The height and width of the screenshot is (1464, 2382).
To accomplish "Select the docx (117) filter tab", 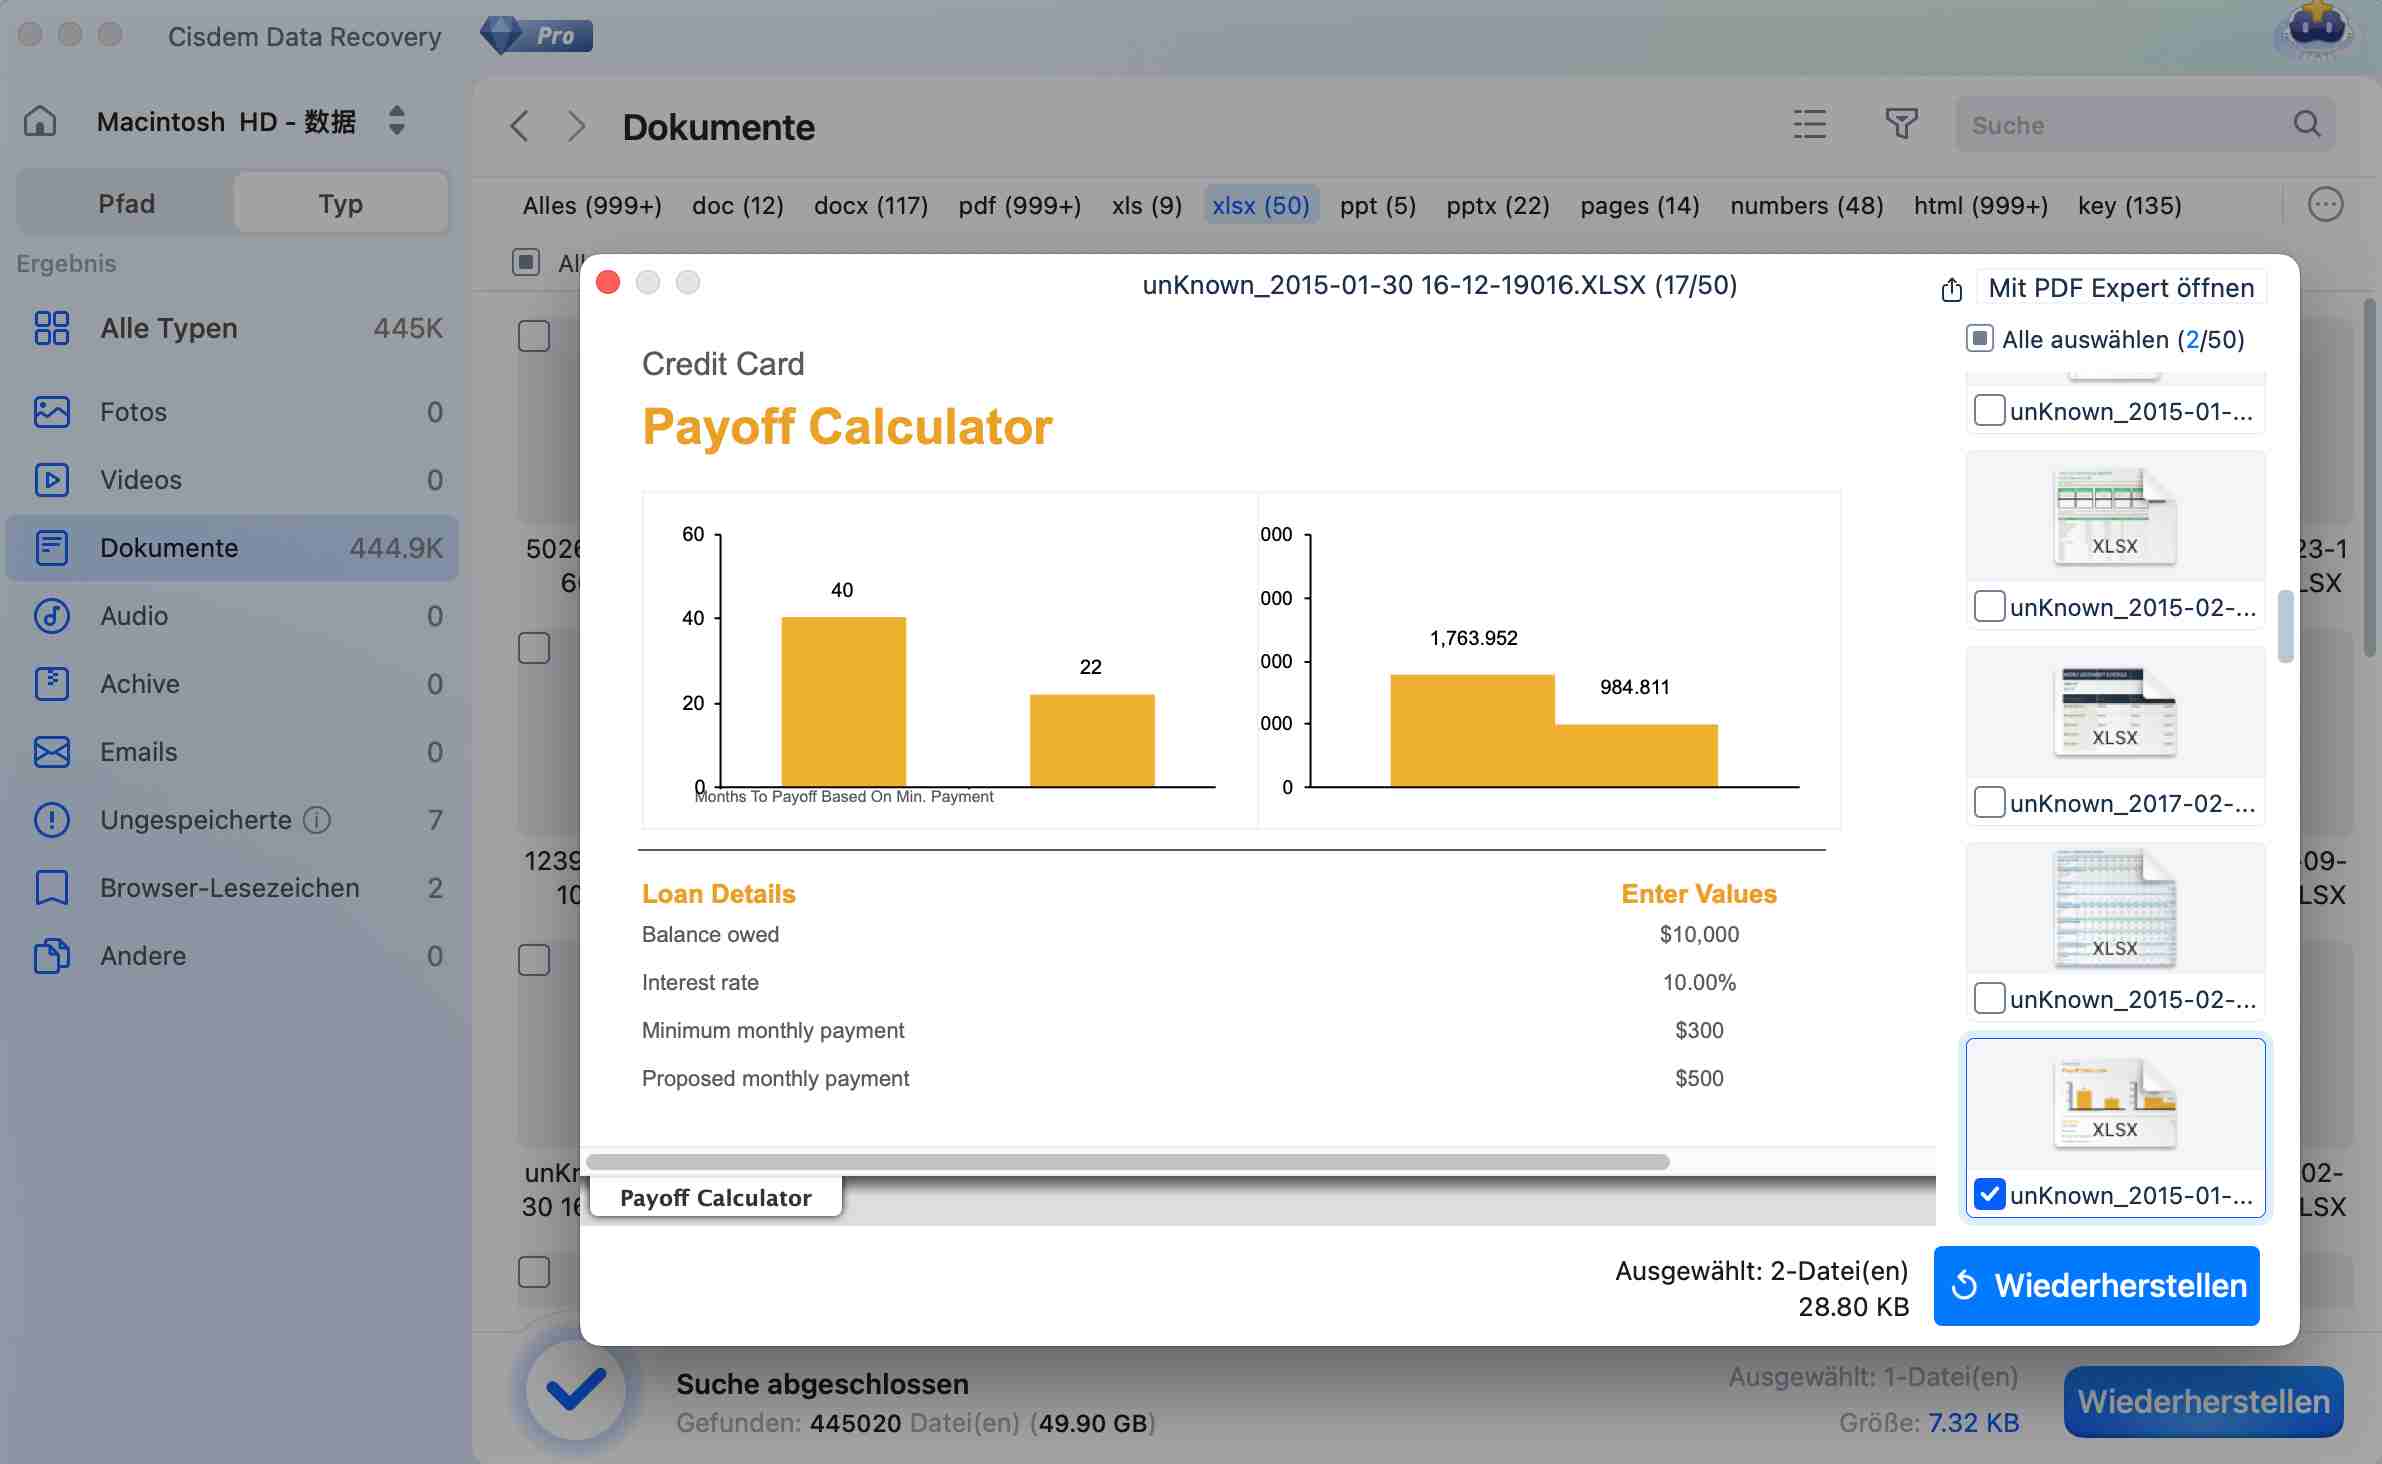I will click(x=870, y=206).
